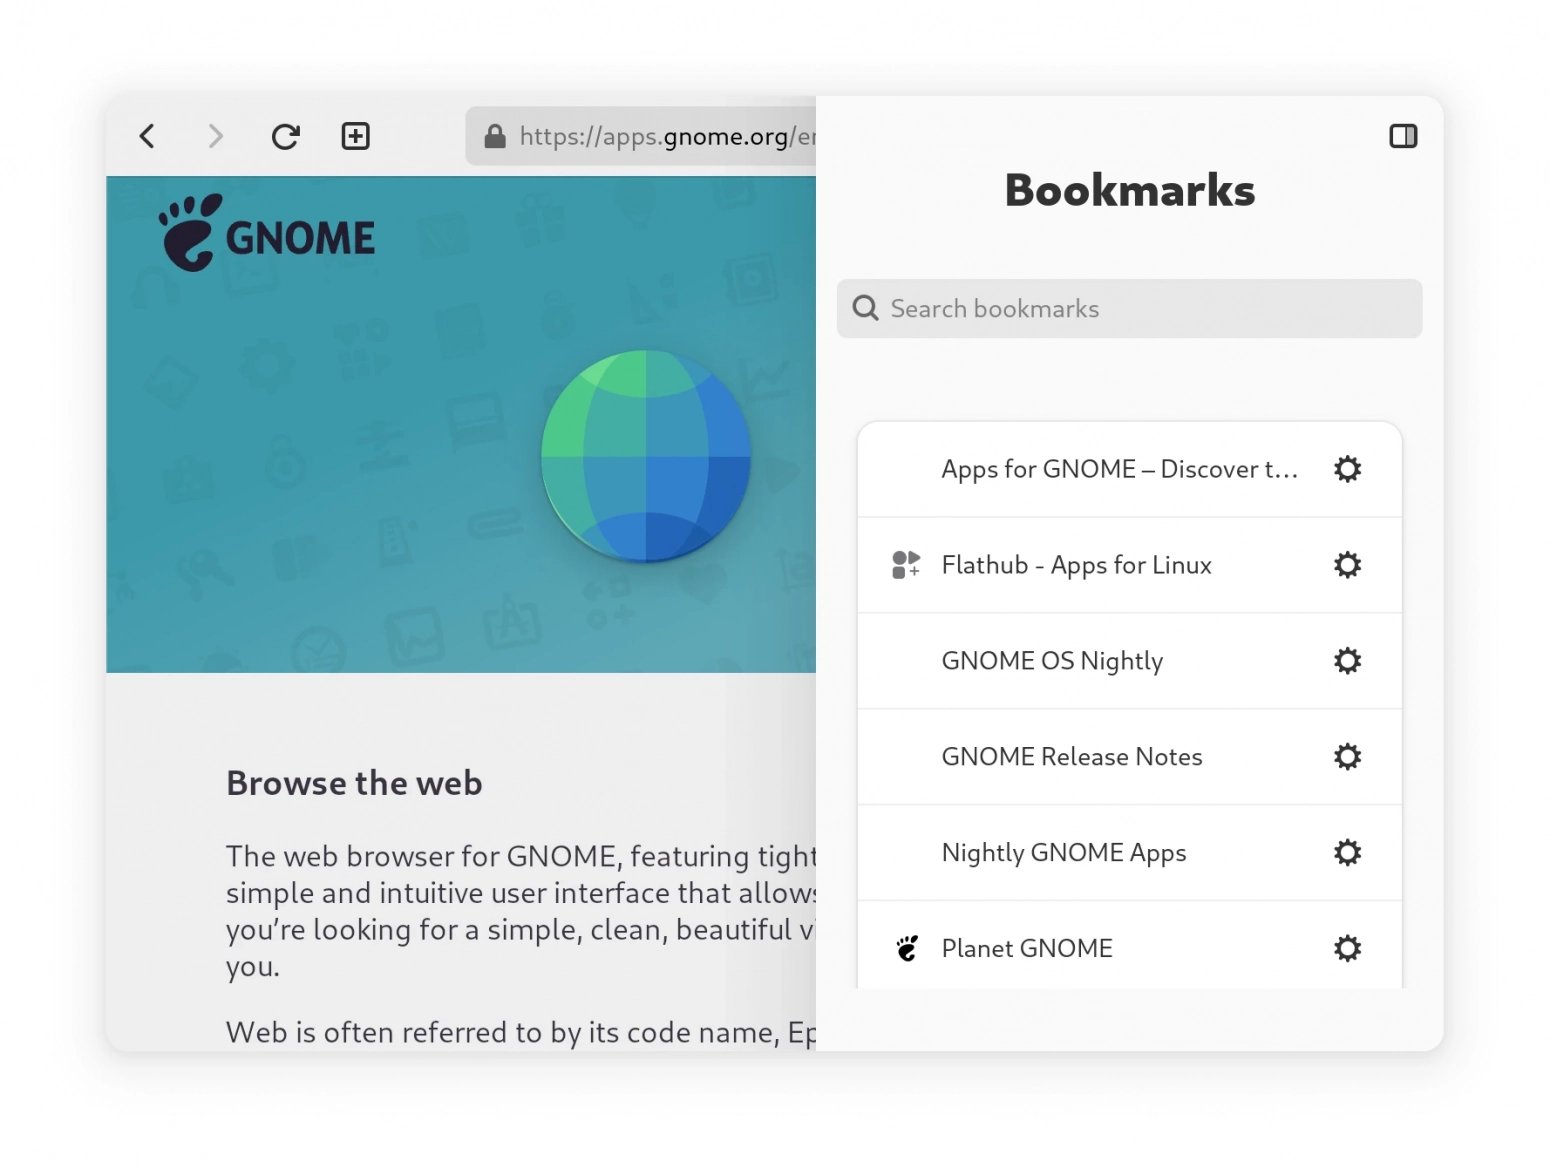Reload the current page
Image resolution: width=1550 pixels, height=1168 pixels.
pyautogui.click(x=286, y=136)
